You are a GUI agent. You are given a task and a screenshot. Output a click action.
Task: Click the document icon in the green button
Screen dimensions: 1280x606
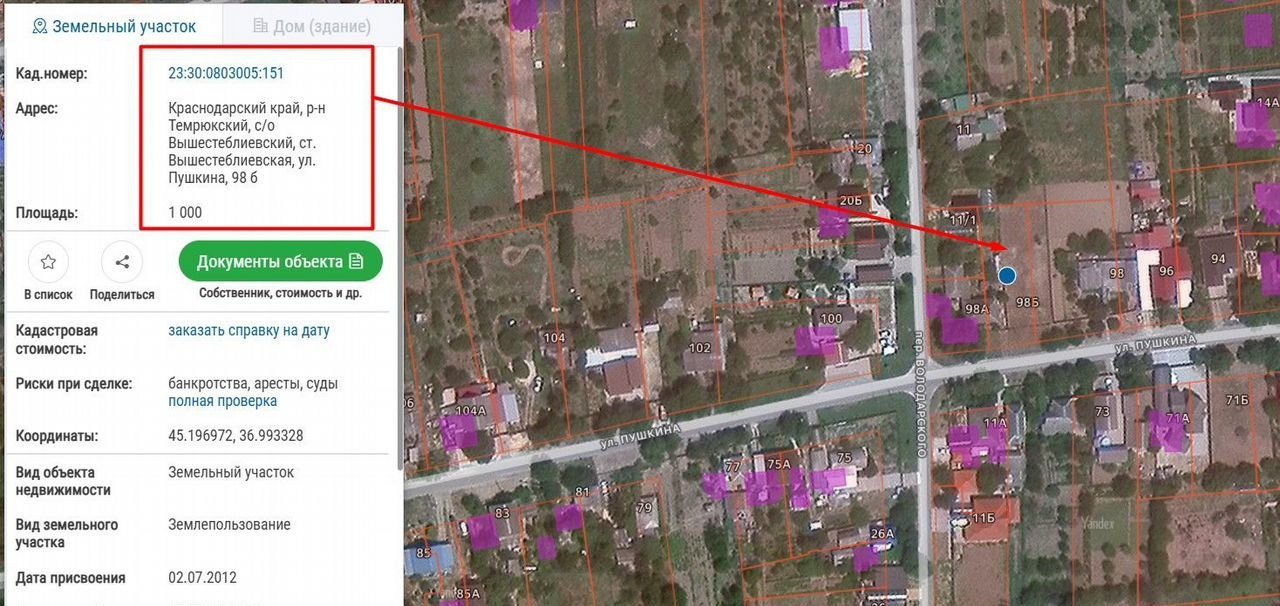tap(356, 262)
